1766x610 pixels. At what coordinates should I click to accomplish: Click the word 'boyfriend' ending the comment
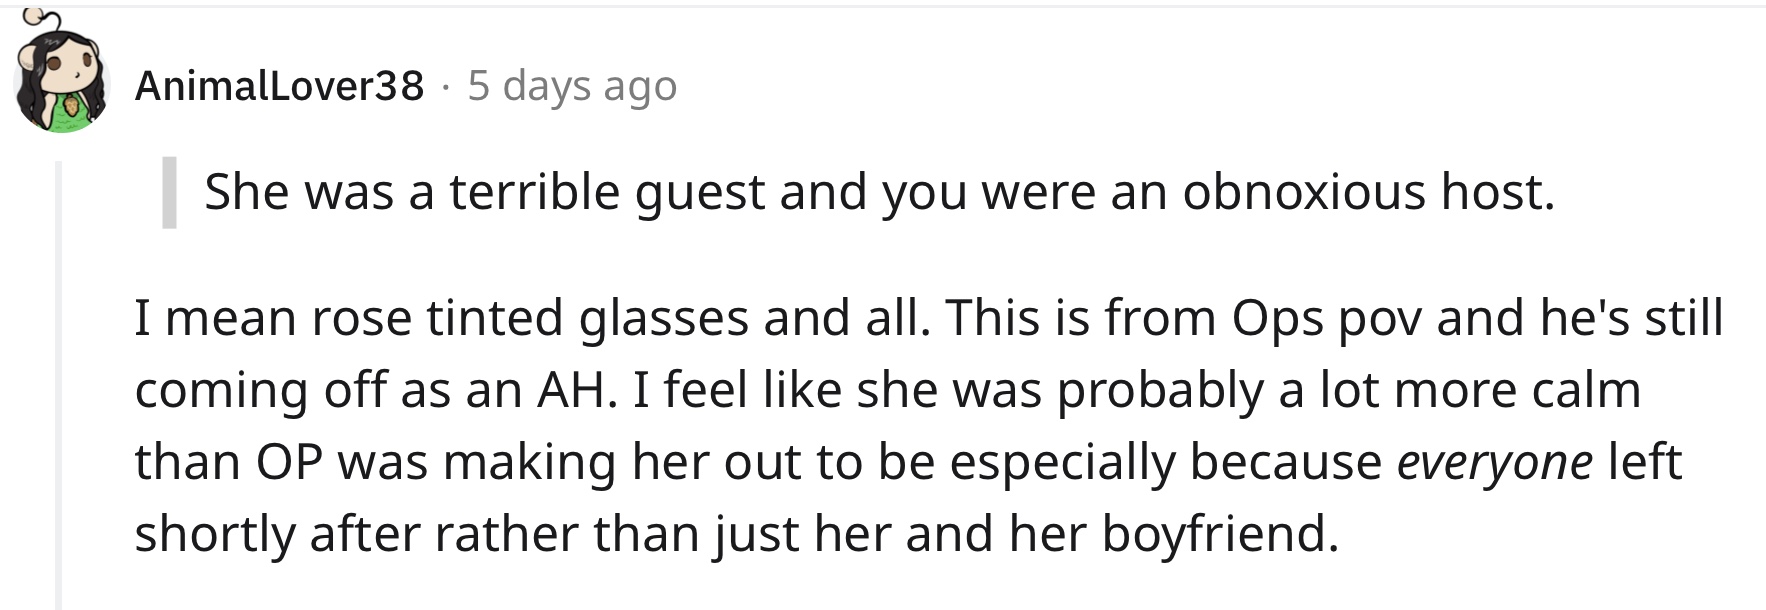(x=1213, y=534)
